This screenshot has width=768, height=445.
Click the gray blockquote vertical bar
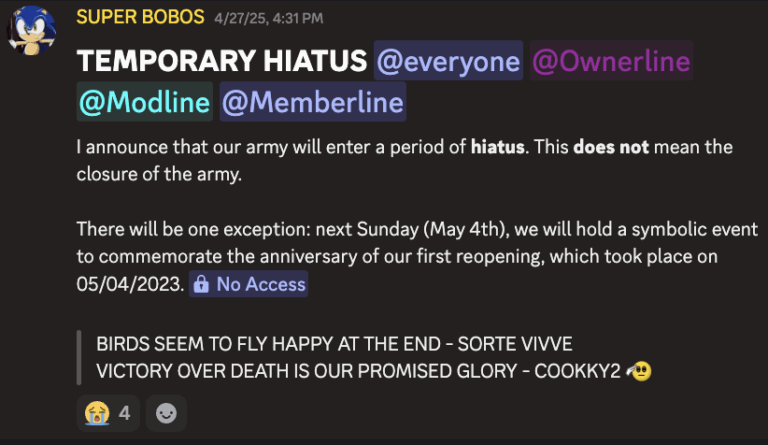(x=79, y=357)
